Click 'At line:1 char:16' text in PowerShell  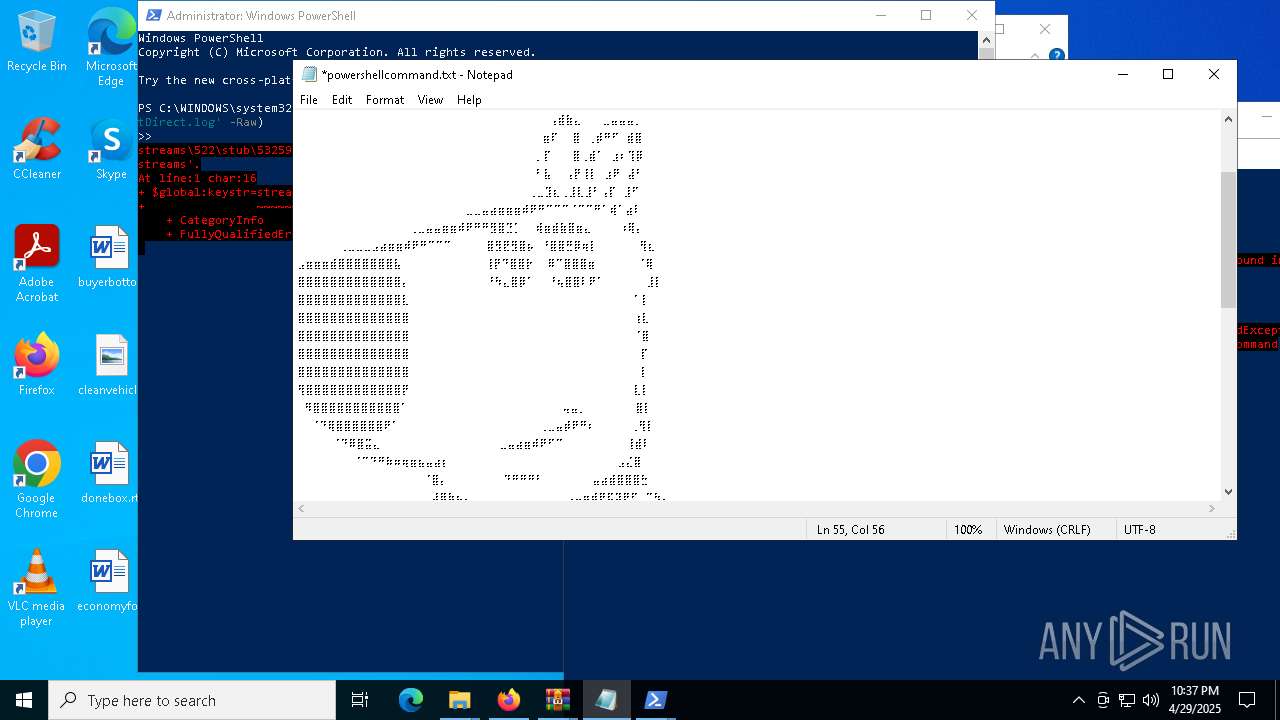pyautogui.click(x=198, y=178)
